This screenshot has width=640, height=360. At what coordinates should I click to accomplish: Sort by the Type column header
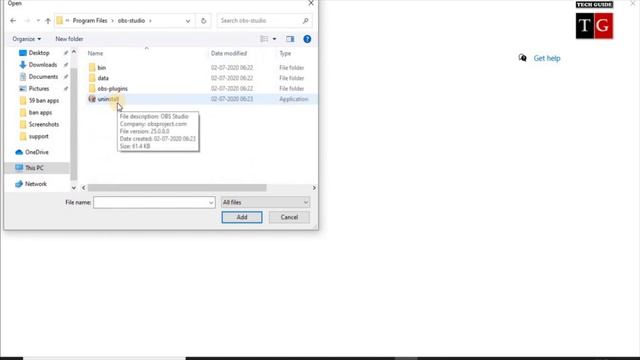(285, 53)
